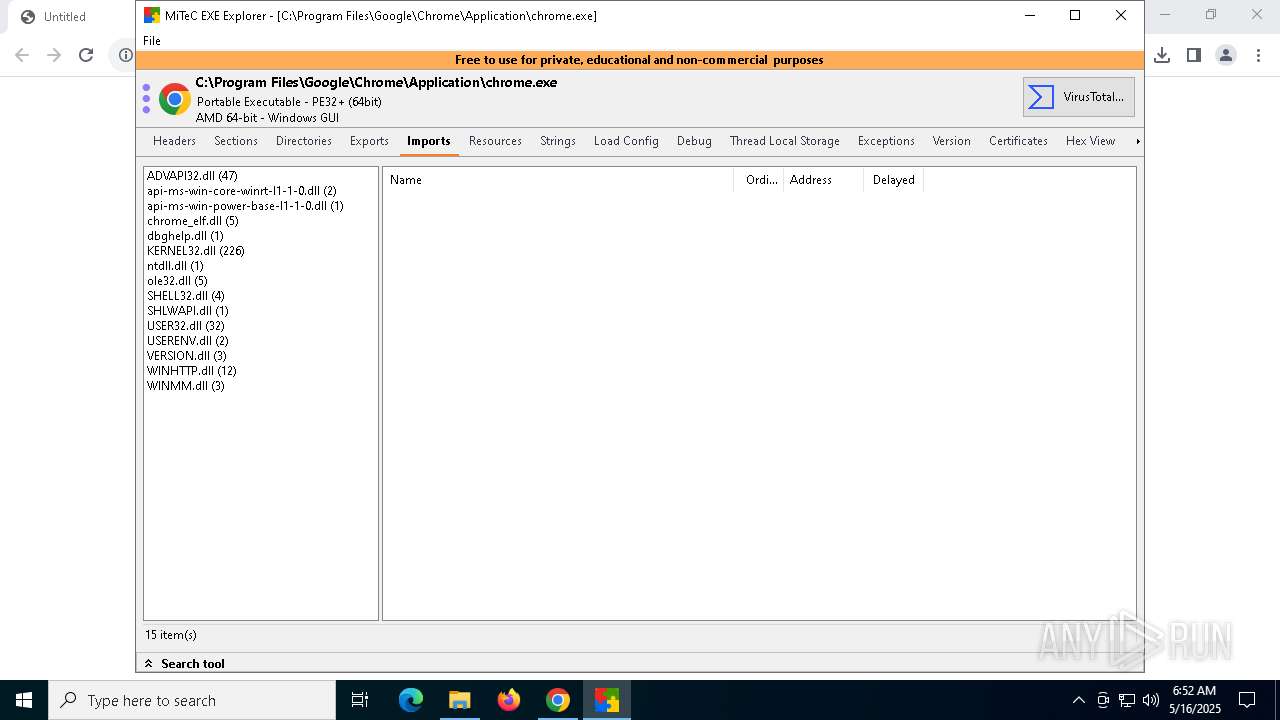Select ntdll.dll (1) entry
This screenshot has height=720, width=1280.
[x=175, y=266]
